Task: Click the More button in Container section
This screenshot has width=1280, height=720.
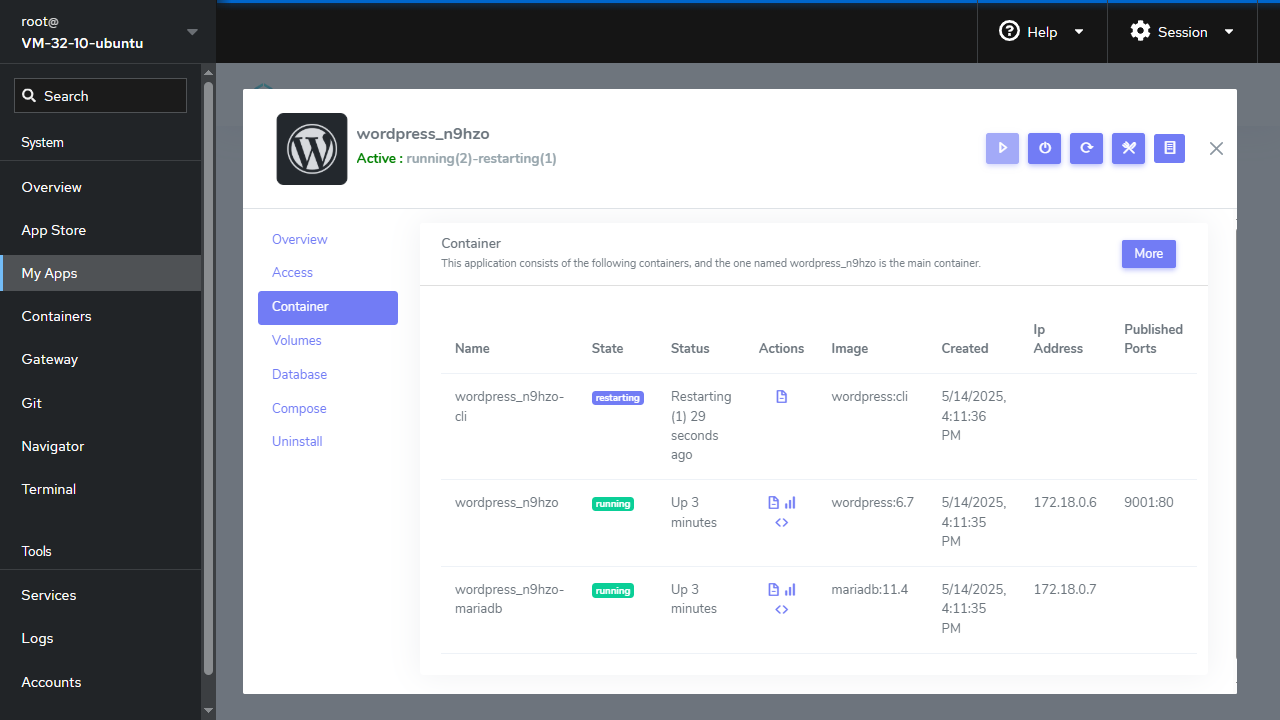Action: [x=1149, y=254]
